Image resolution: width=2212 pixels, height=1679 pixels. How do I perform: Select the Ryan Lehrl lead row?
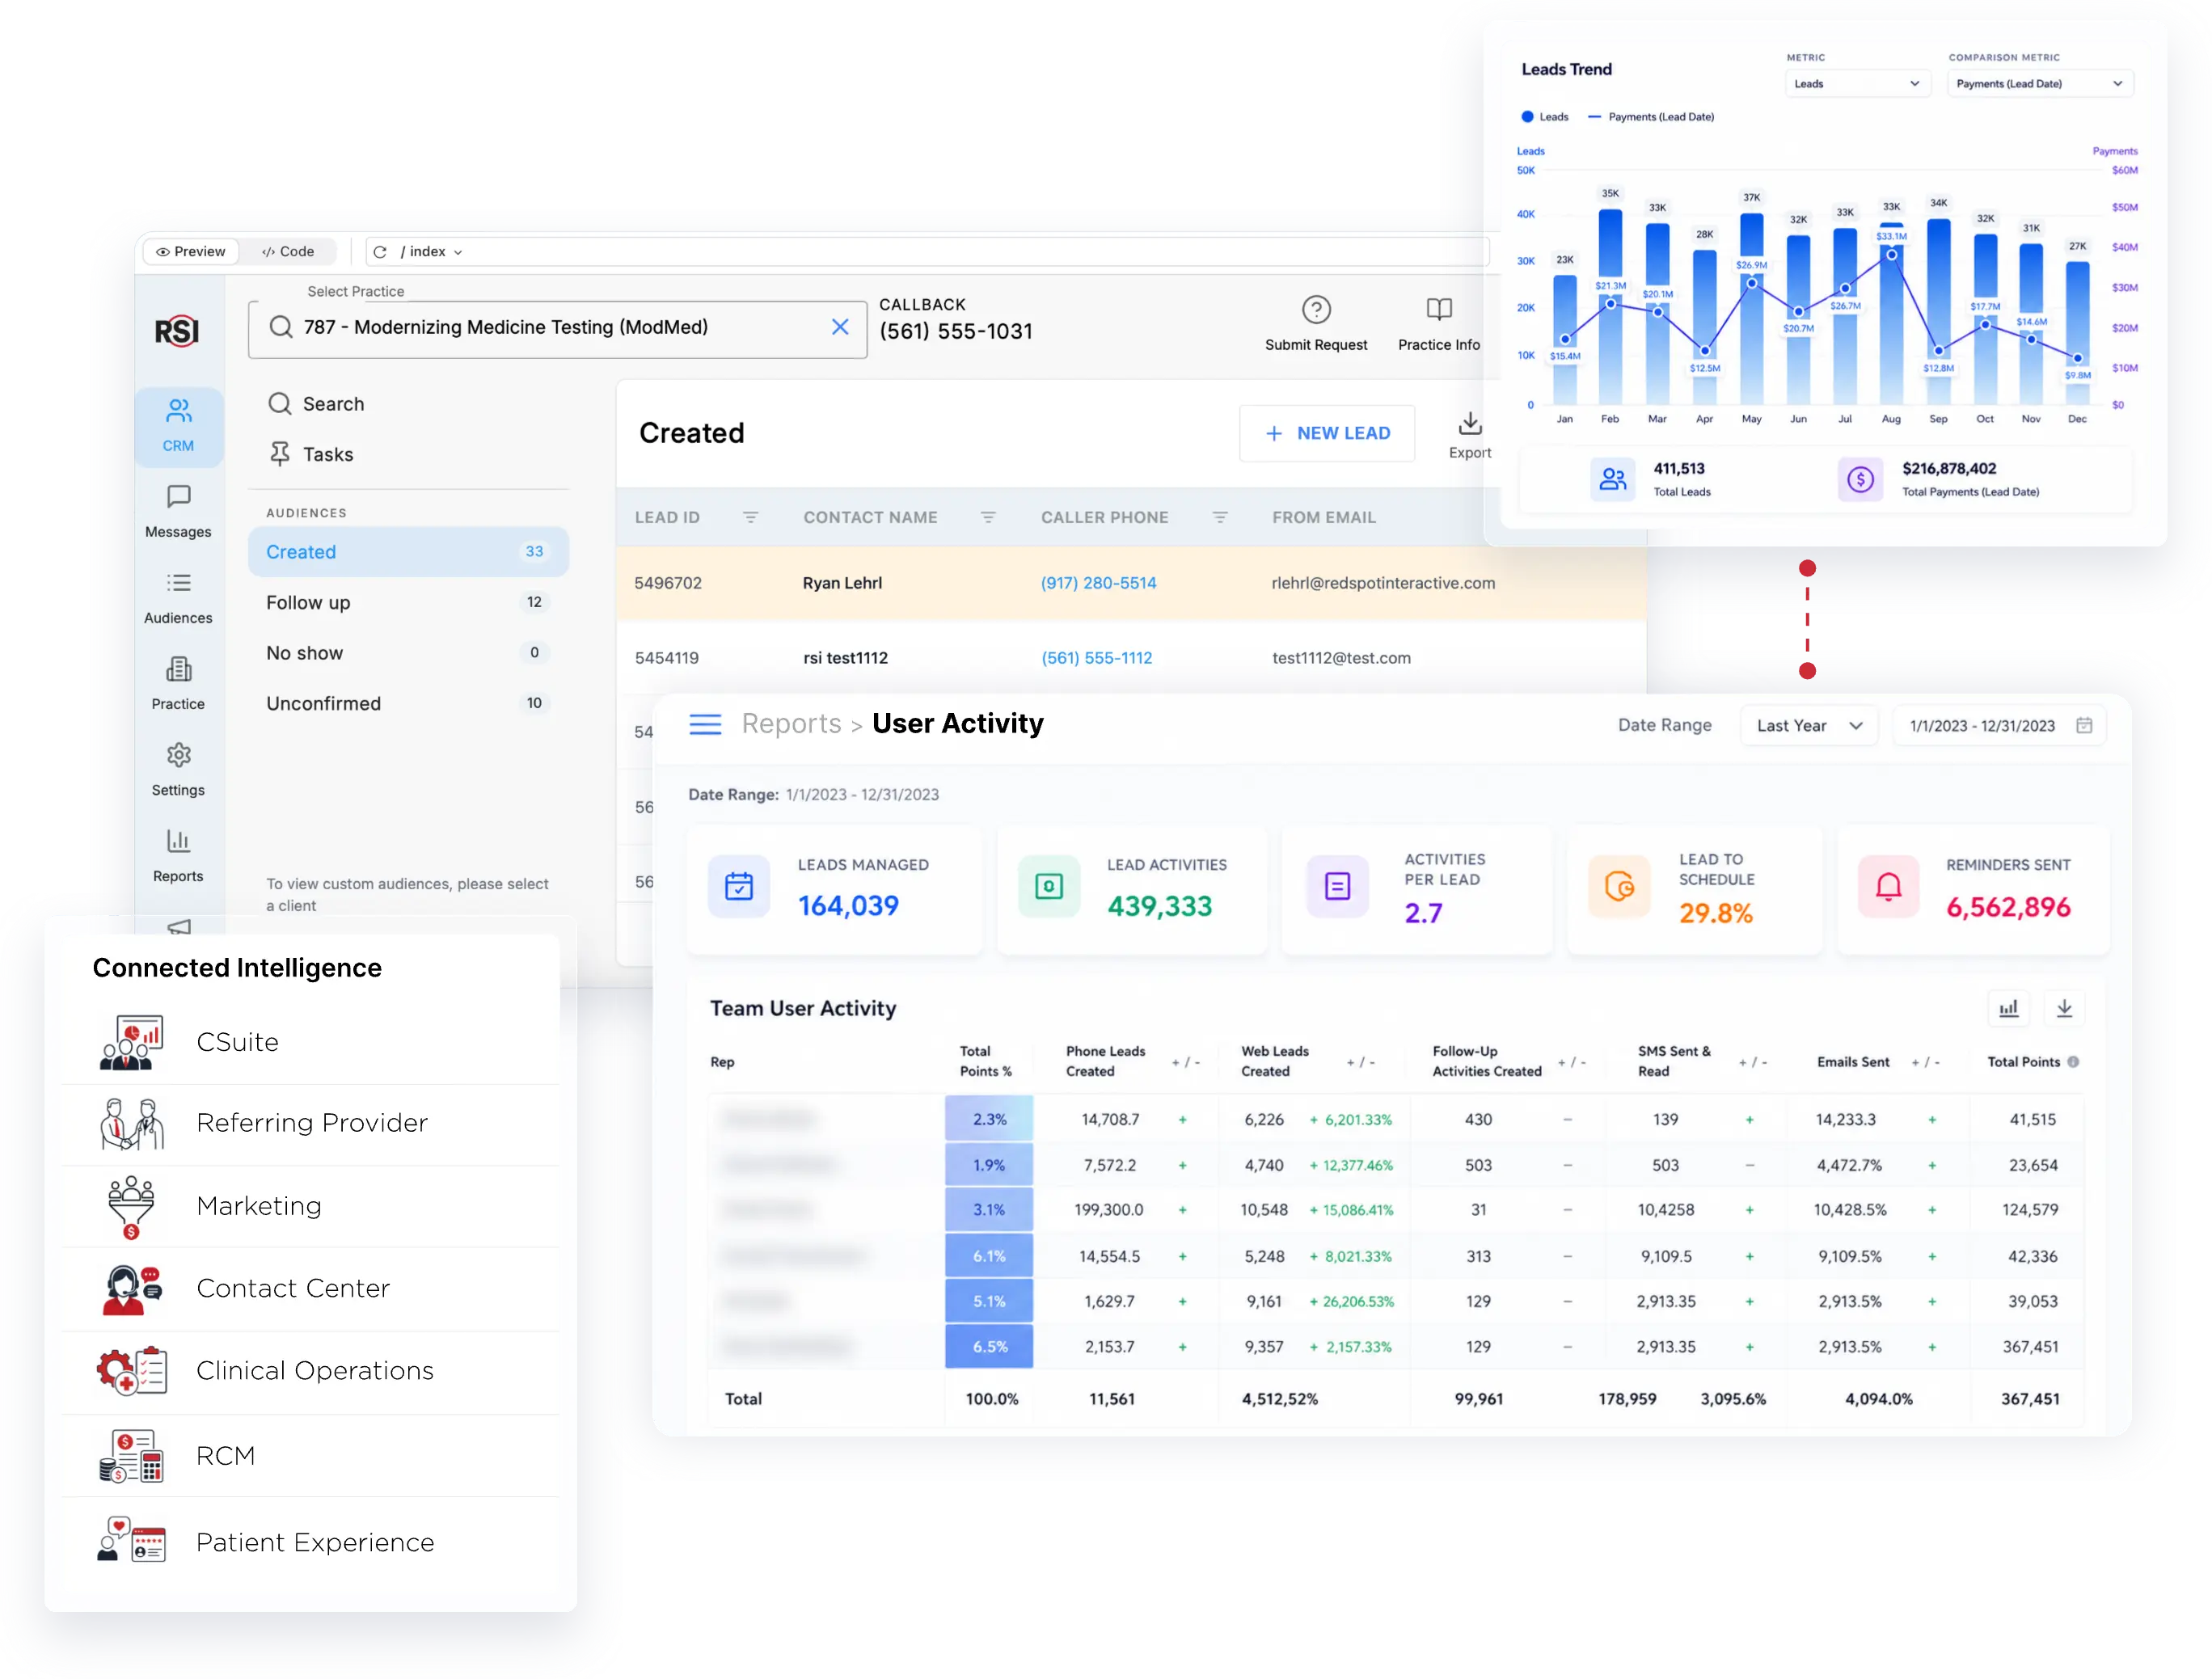(1130, 583)
